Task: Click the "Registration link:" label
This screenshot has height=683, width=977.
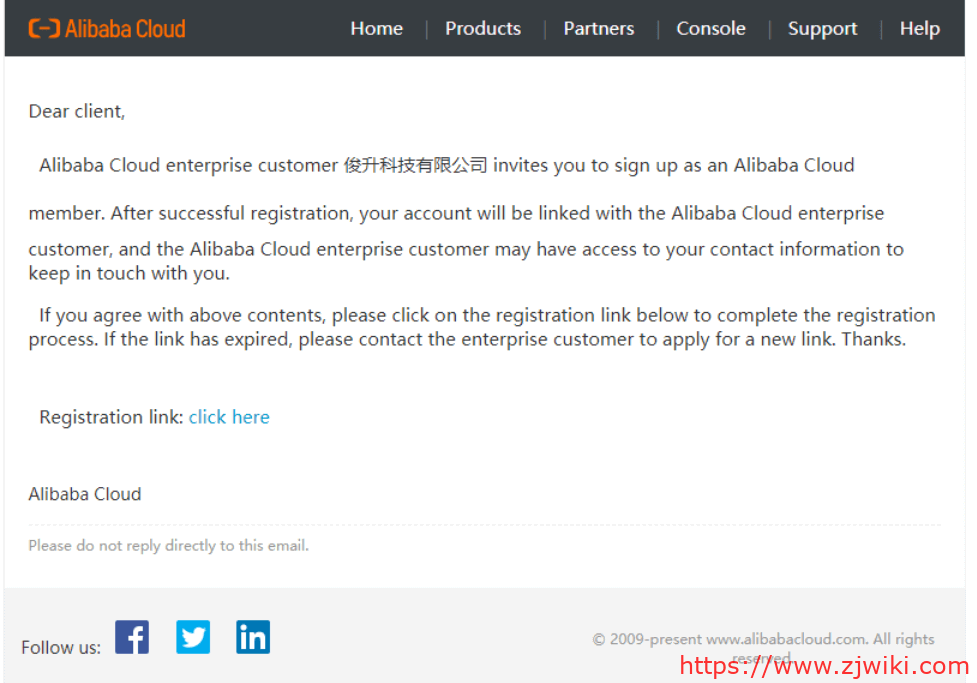Action: click(x=111, y=417)
